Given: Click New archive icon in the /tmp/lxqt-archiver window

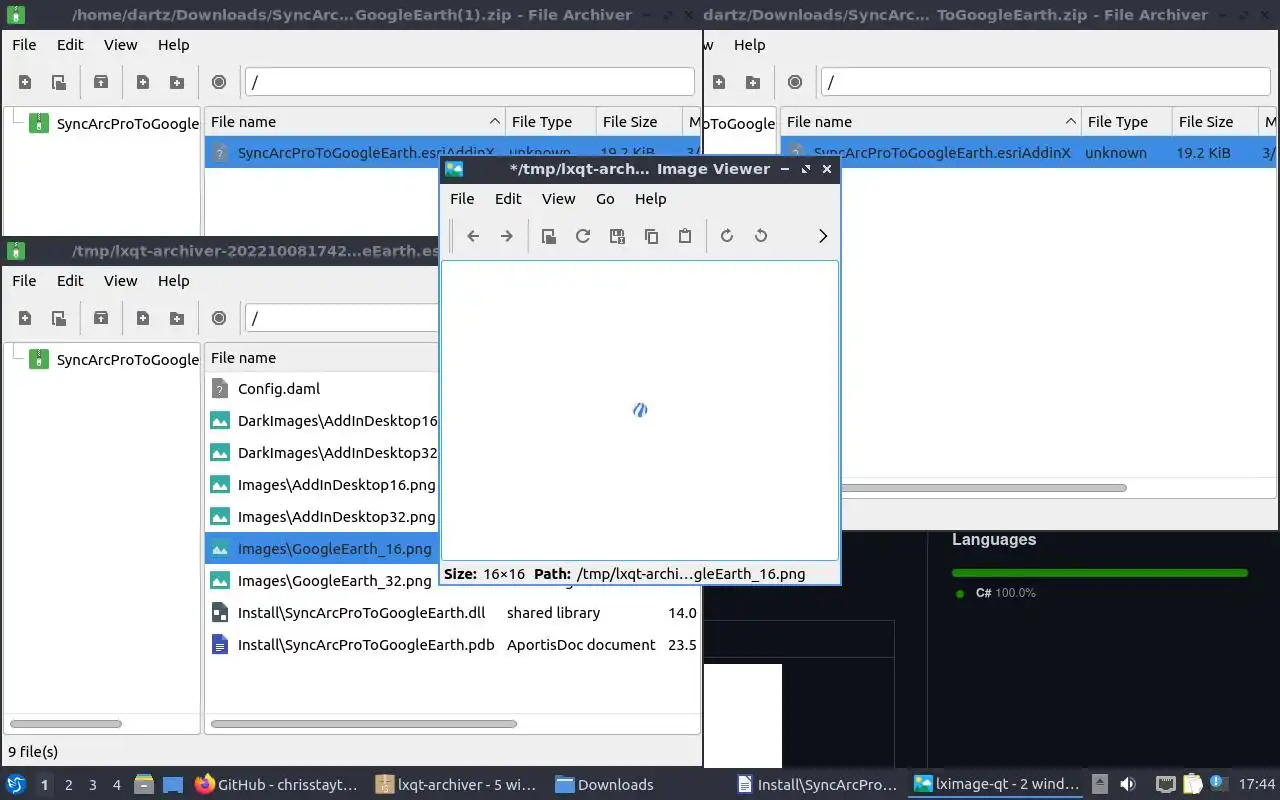Looking at the screenshot, I should click(x=25, y=318).
